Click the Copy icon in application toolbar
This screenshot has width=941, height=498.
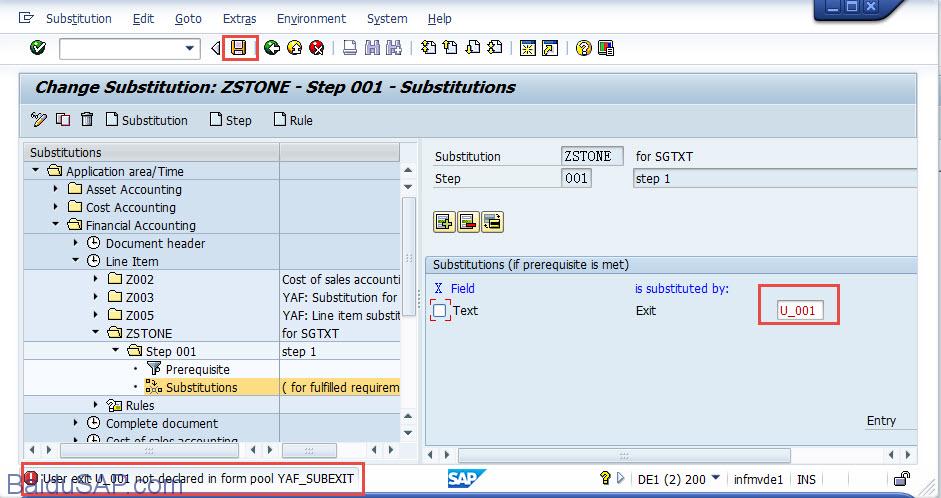[63, 119]
